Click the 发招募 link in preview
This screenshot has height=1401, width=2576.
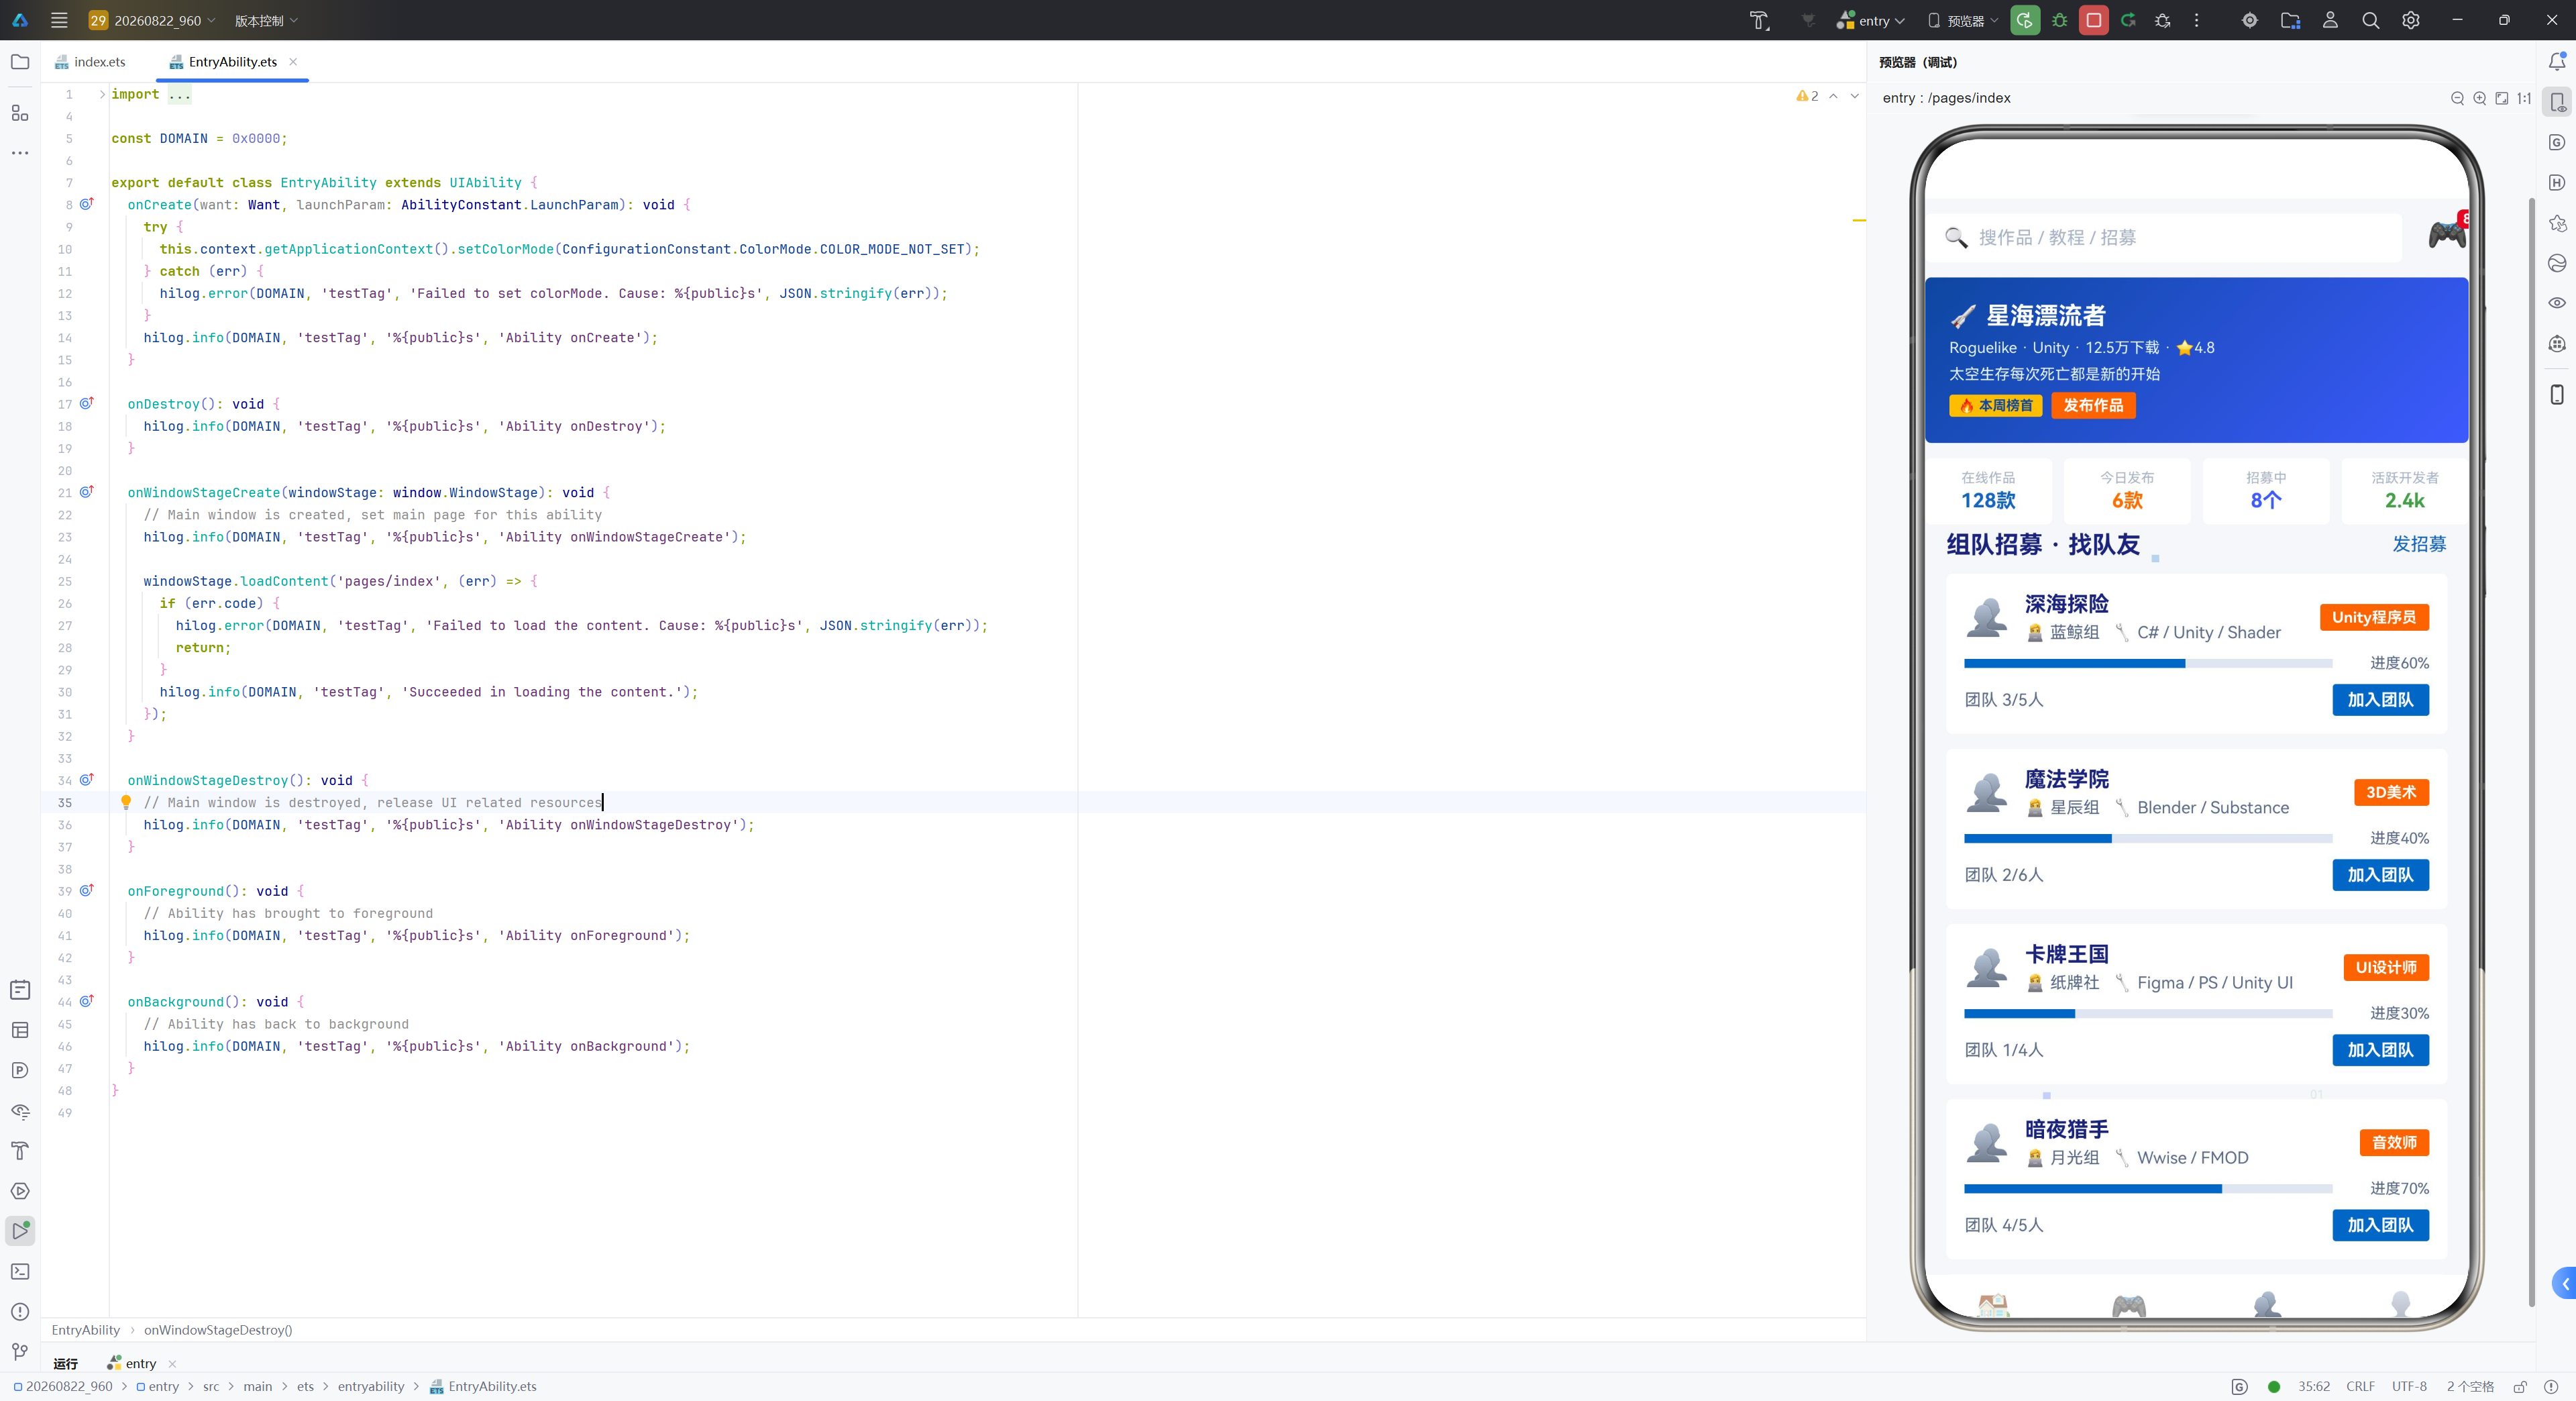tap(2419, 544)
